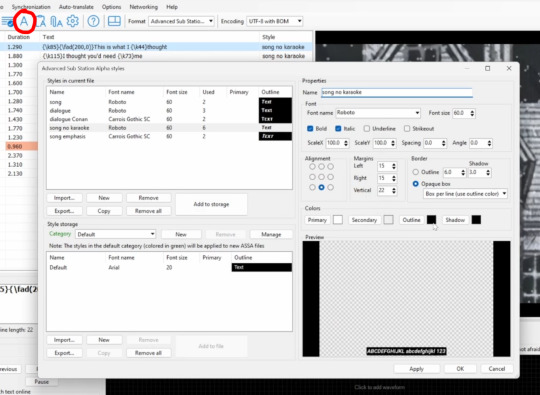Click the Help question mark icon
This screenshot has width=540, height=395.
point(93,21)
